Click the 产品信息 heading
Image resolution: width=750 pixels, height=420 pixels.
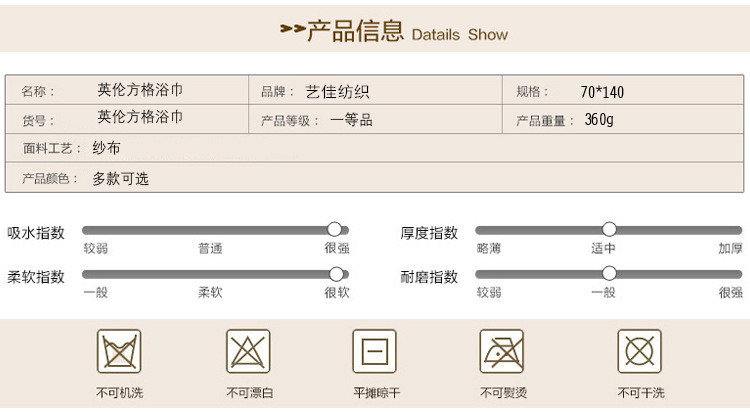pos(355,31)
